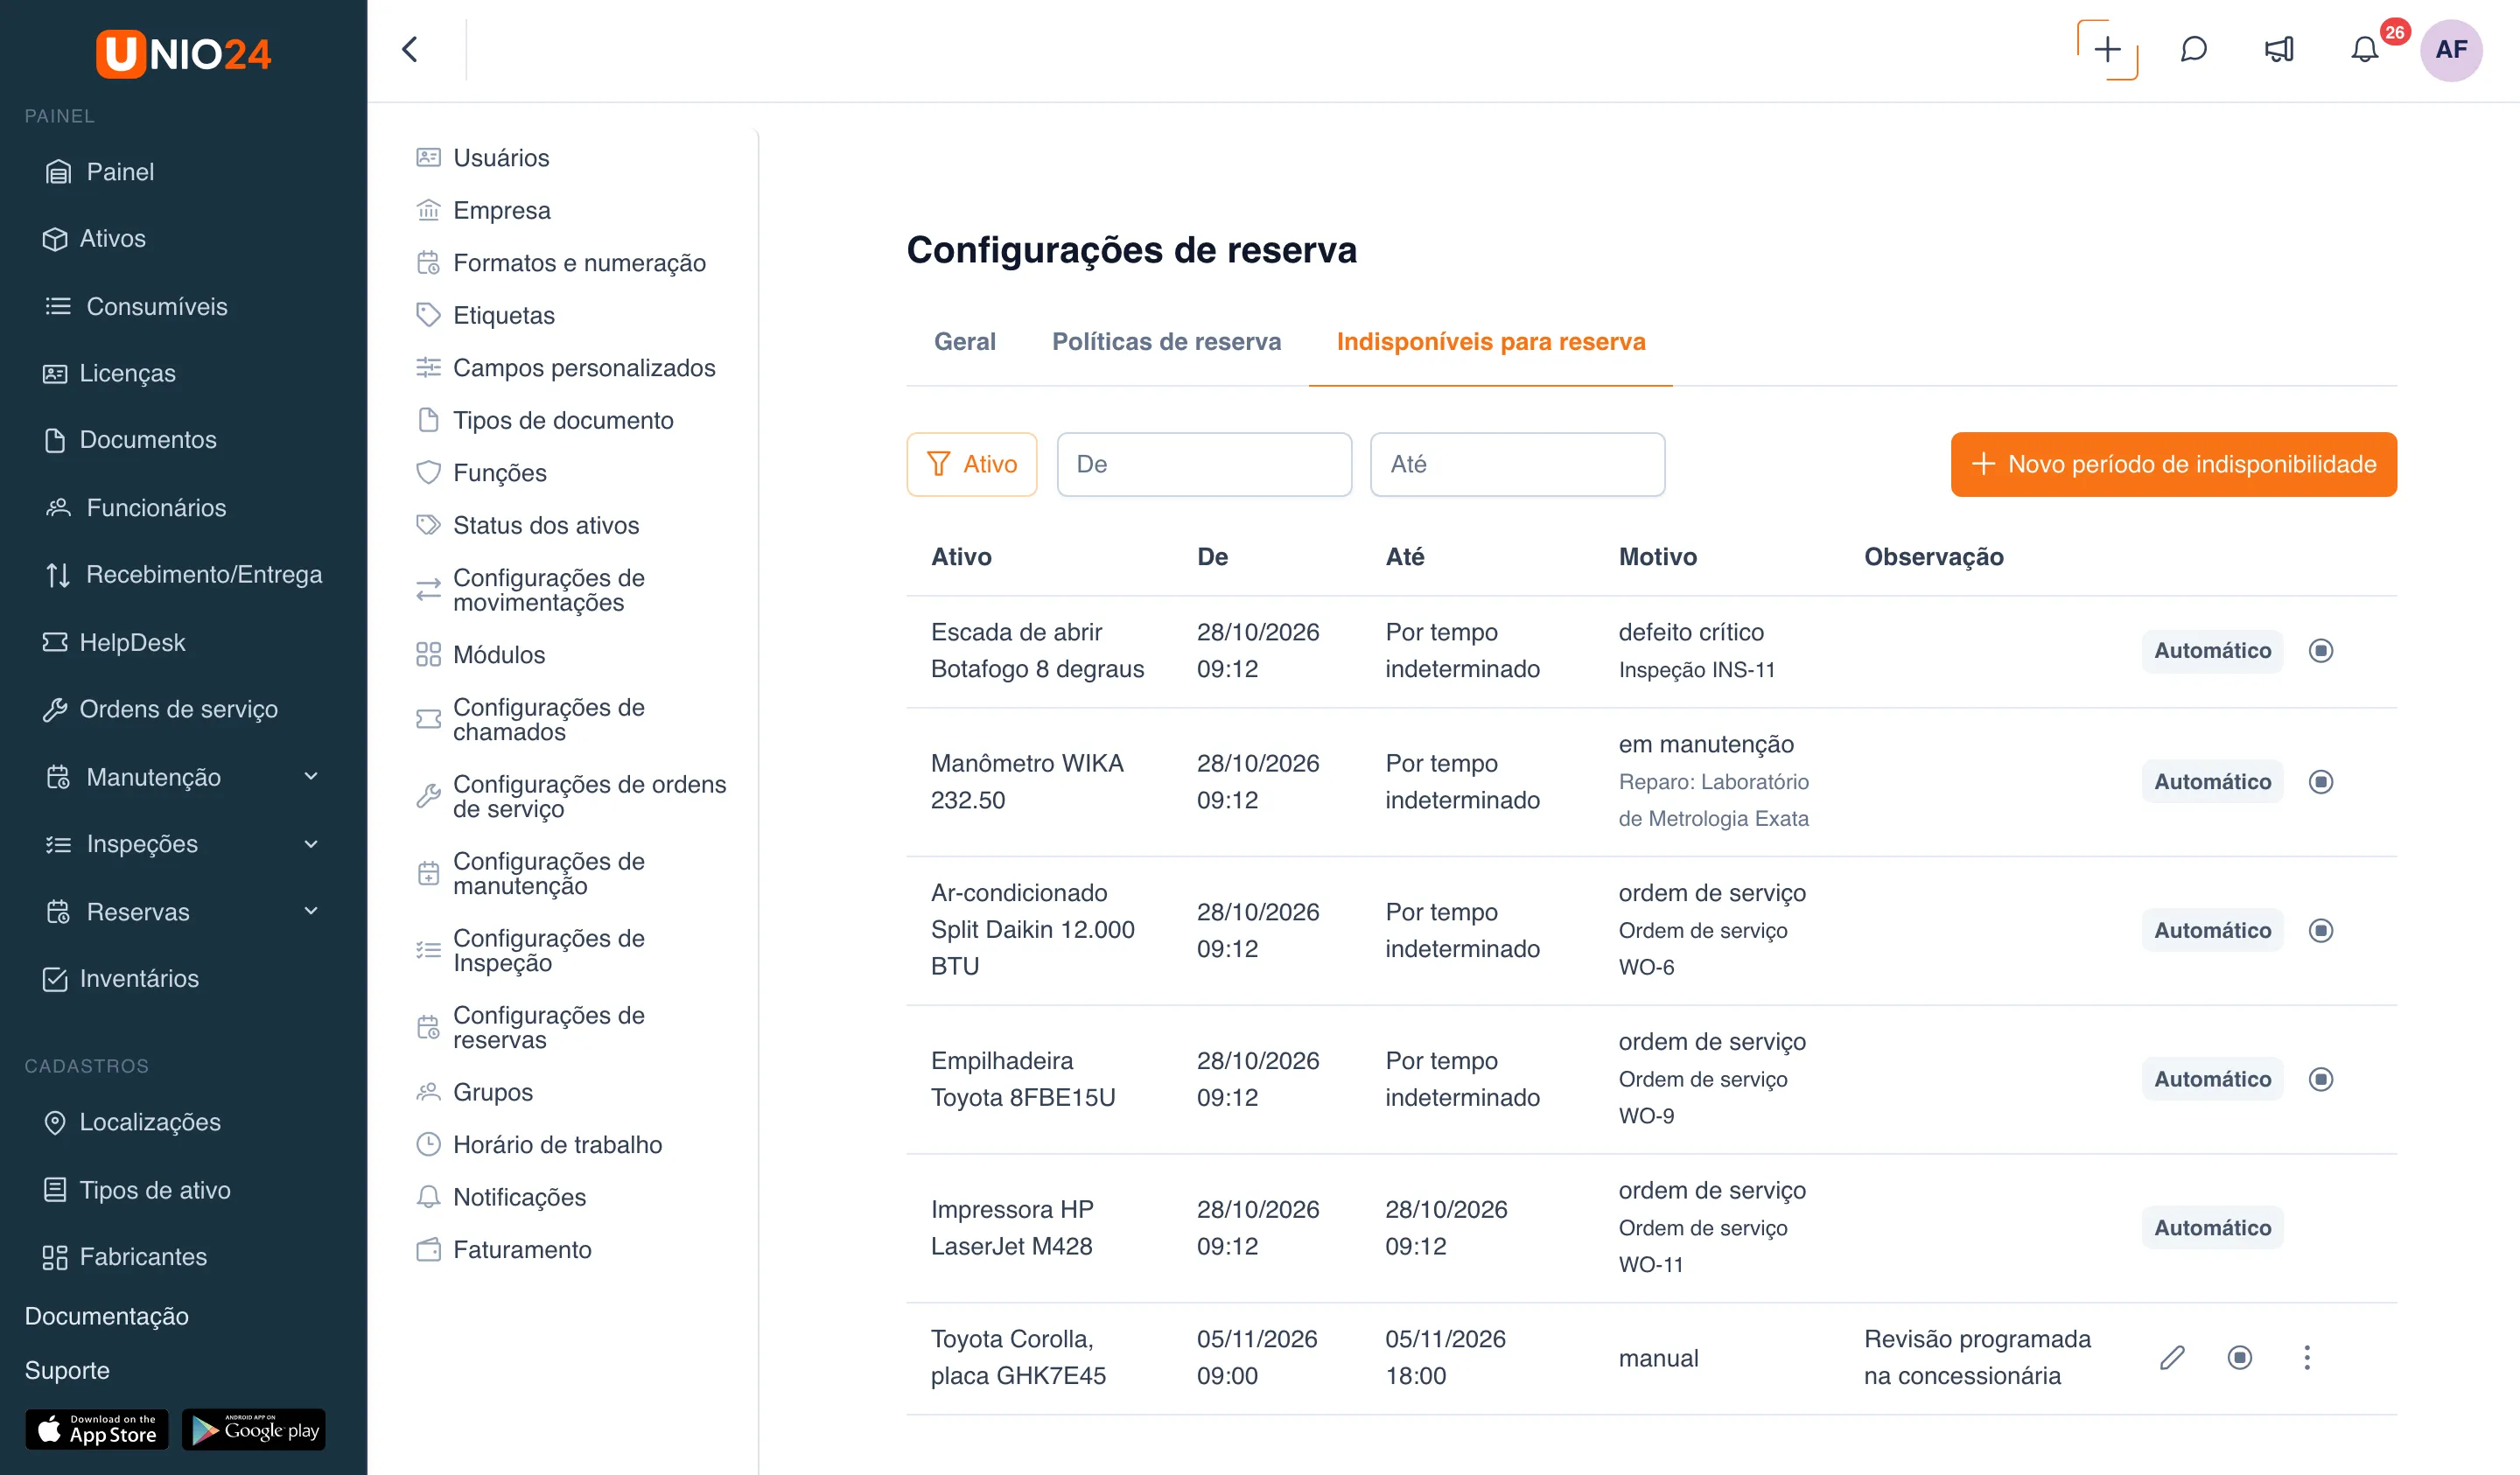Stop unavailability for Escada de abrir Botafogo
Screen dimensions: 2520x1475
point(2321,651)
